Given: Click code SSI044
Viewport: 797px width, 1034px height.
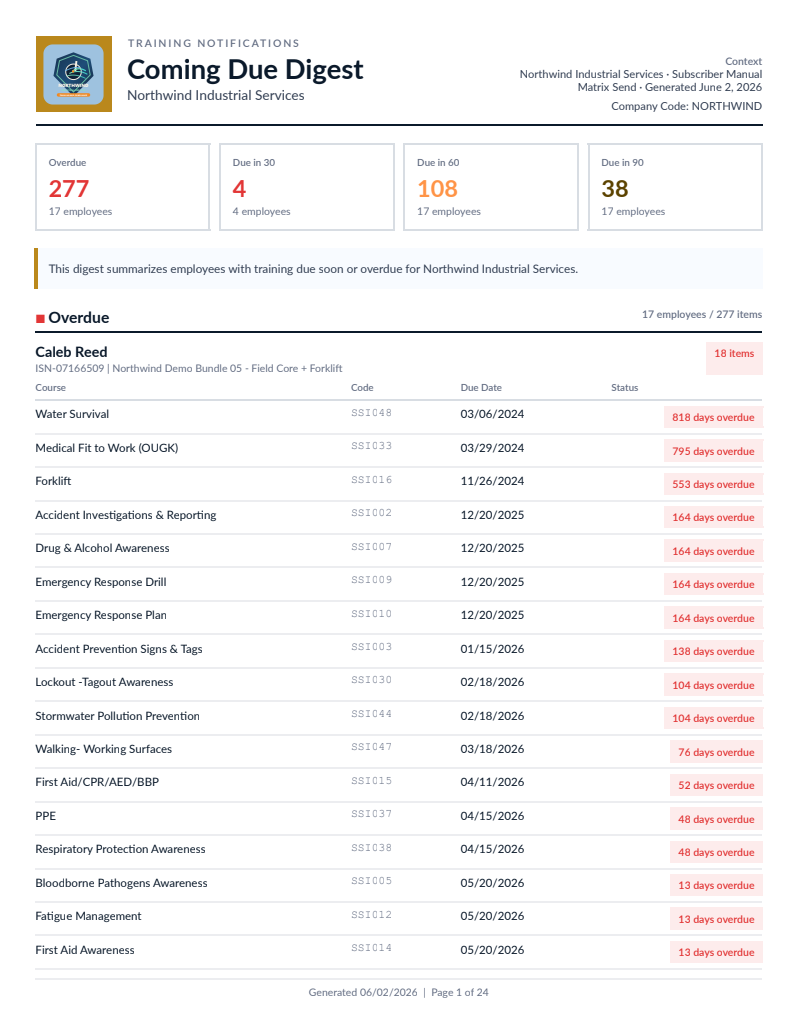Looking at the screenshot, I should point(371,714).
